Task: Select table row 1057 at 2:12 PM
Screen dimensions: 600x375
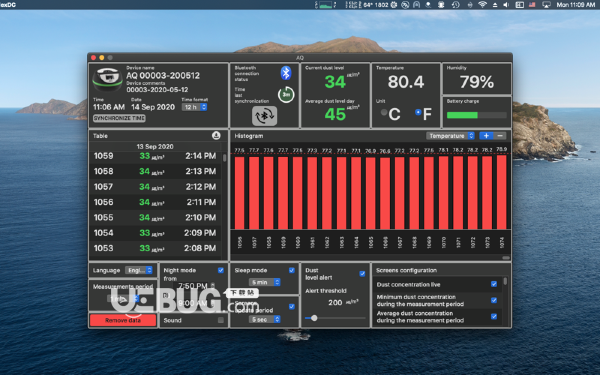Action: coord(155,187)
